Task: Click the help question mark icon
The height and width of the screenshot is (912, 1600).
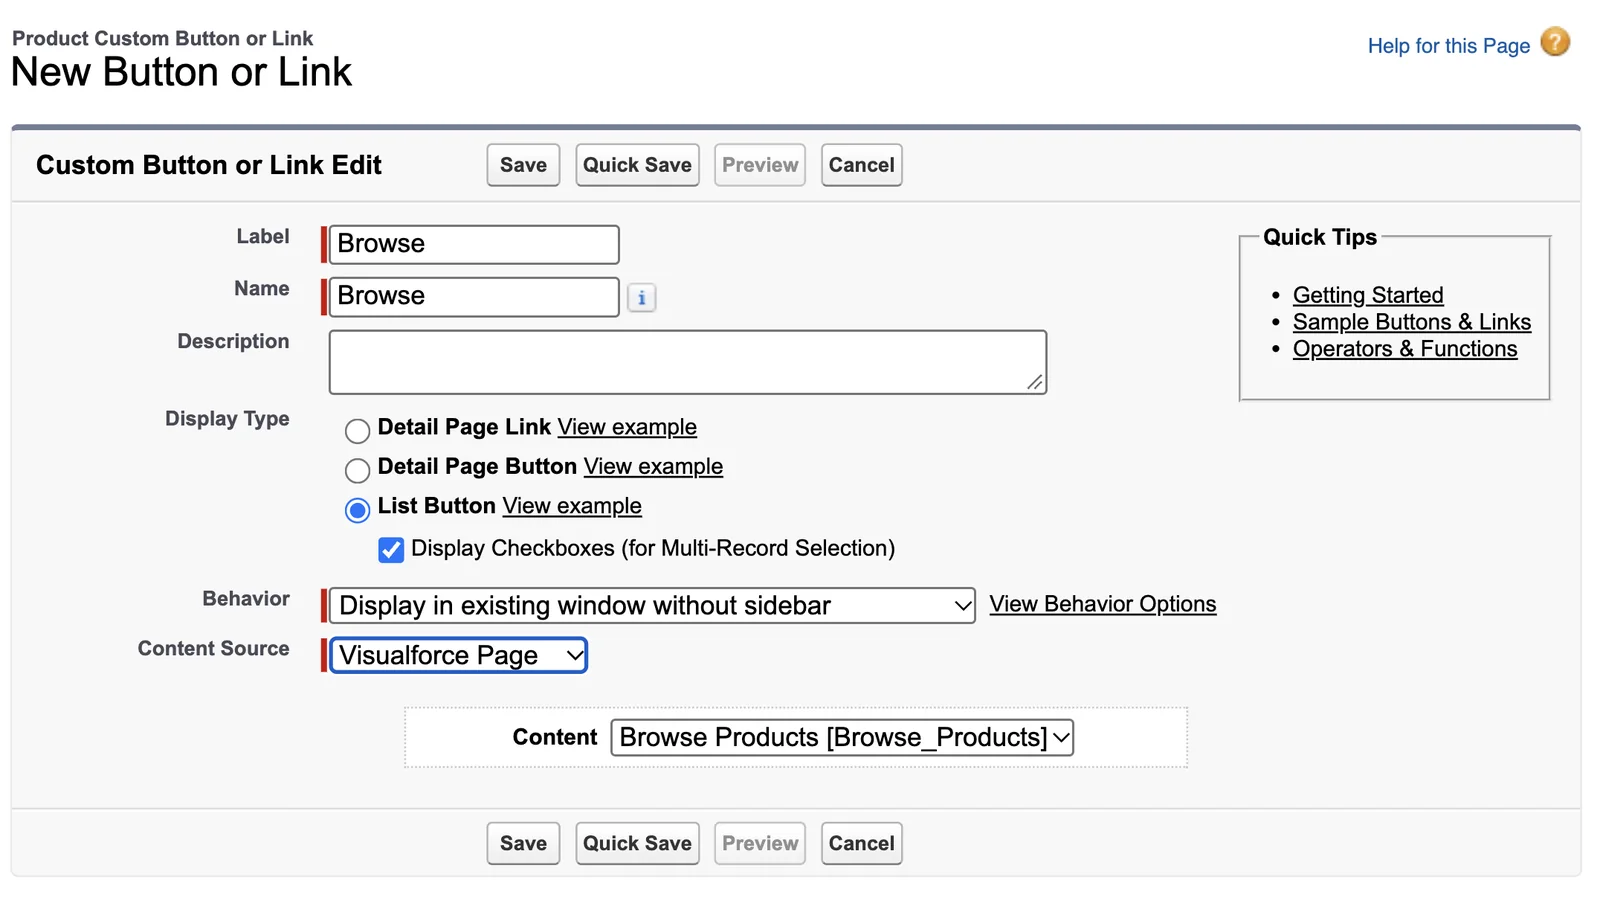Action: (x=1555, y=42)
